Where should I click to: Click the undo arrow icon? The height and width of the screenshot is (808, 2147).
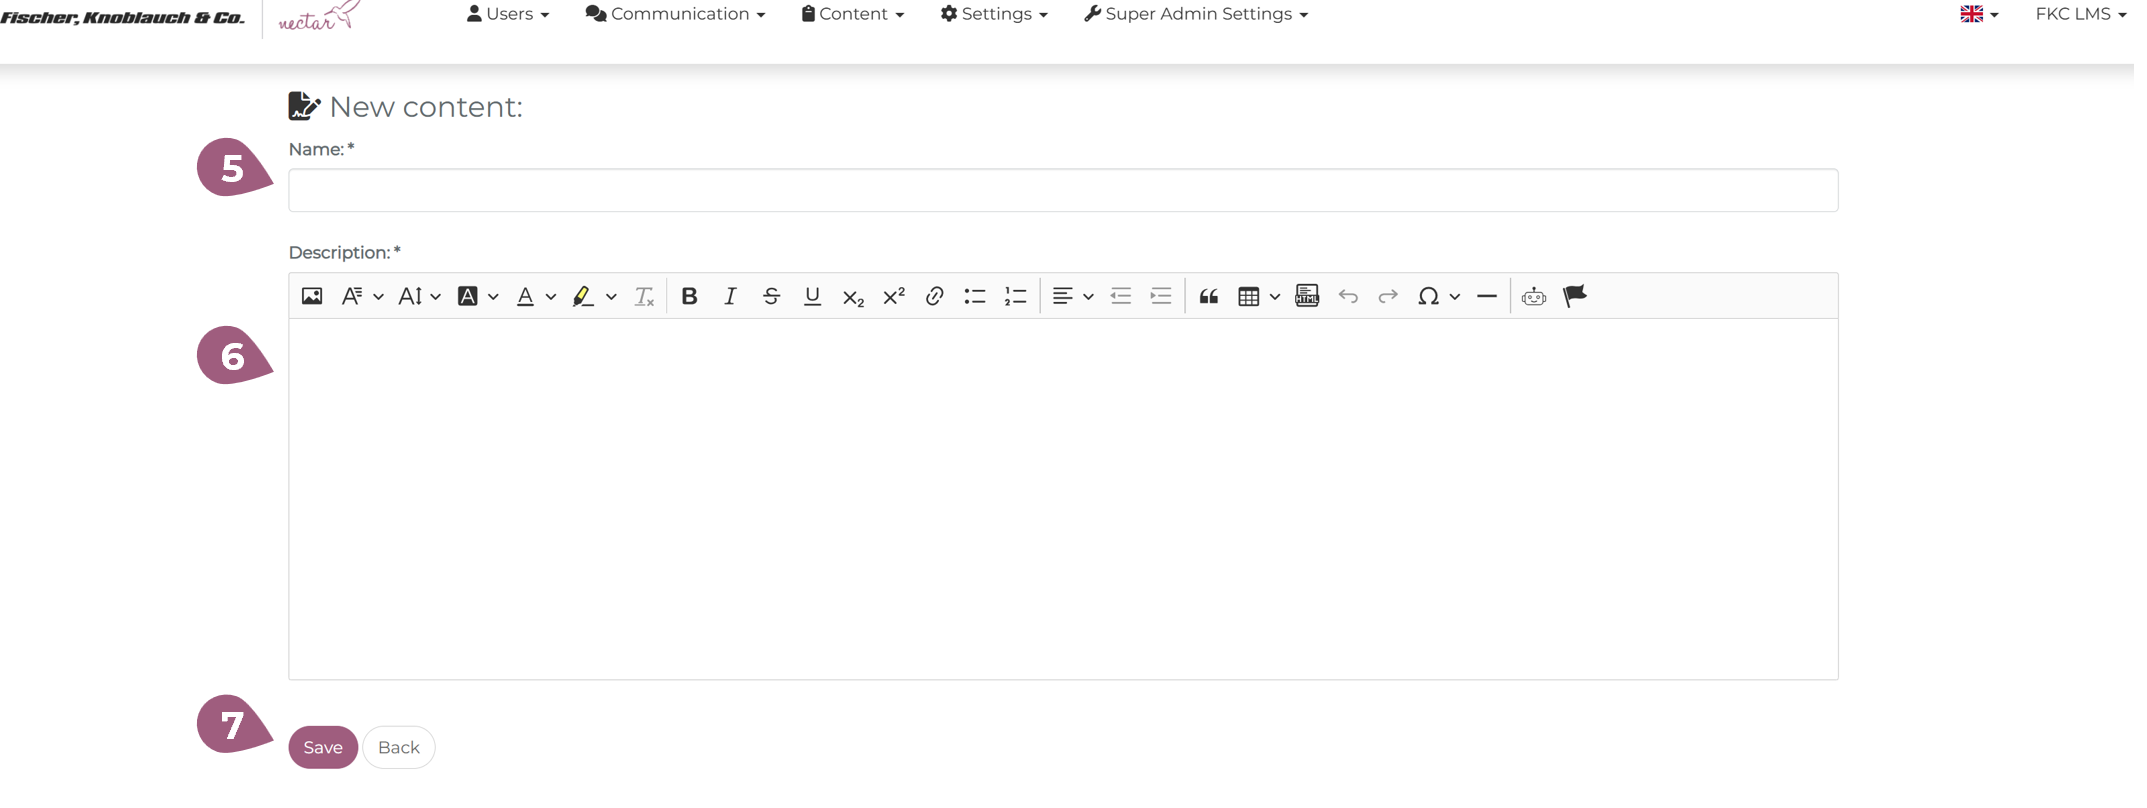(x=1348, y=296)
